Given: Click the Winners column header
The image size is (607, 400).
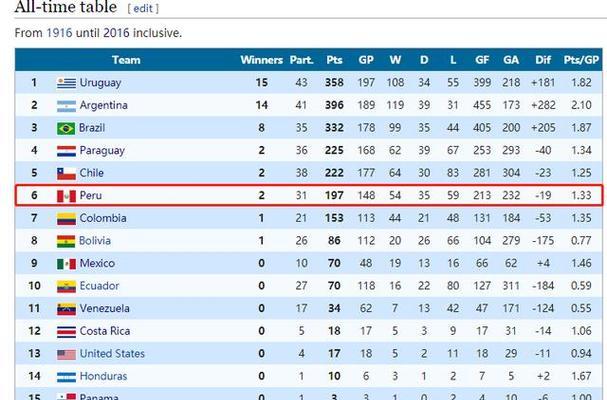Looking at the screenshot, I should [x=262, y=60].
